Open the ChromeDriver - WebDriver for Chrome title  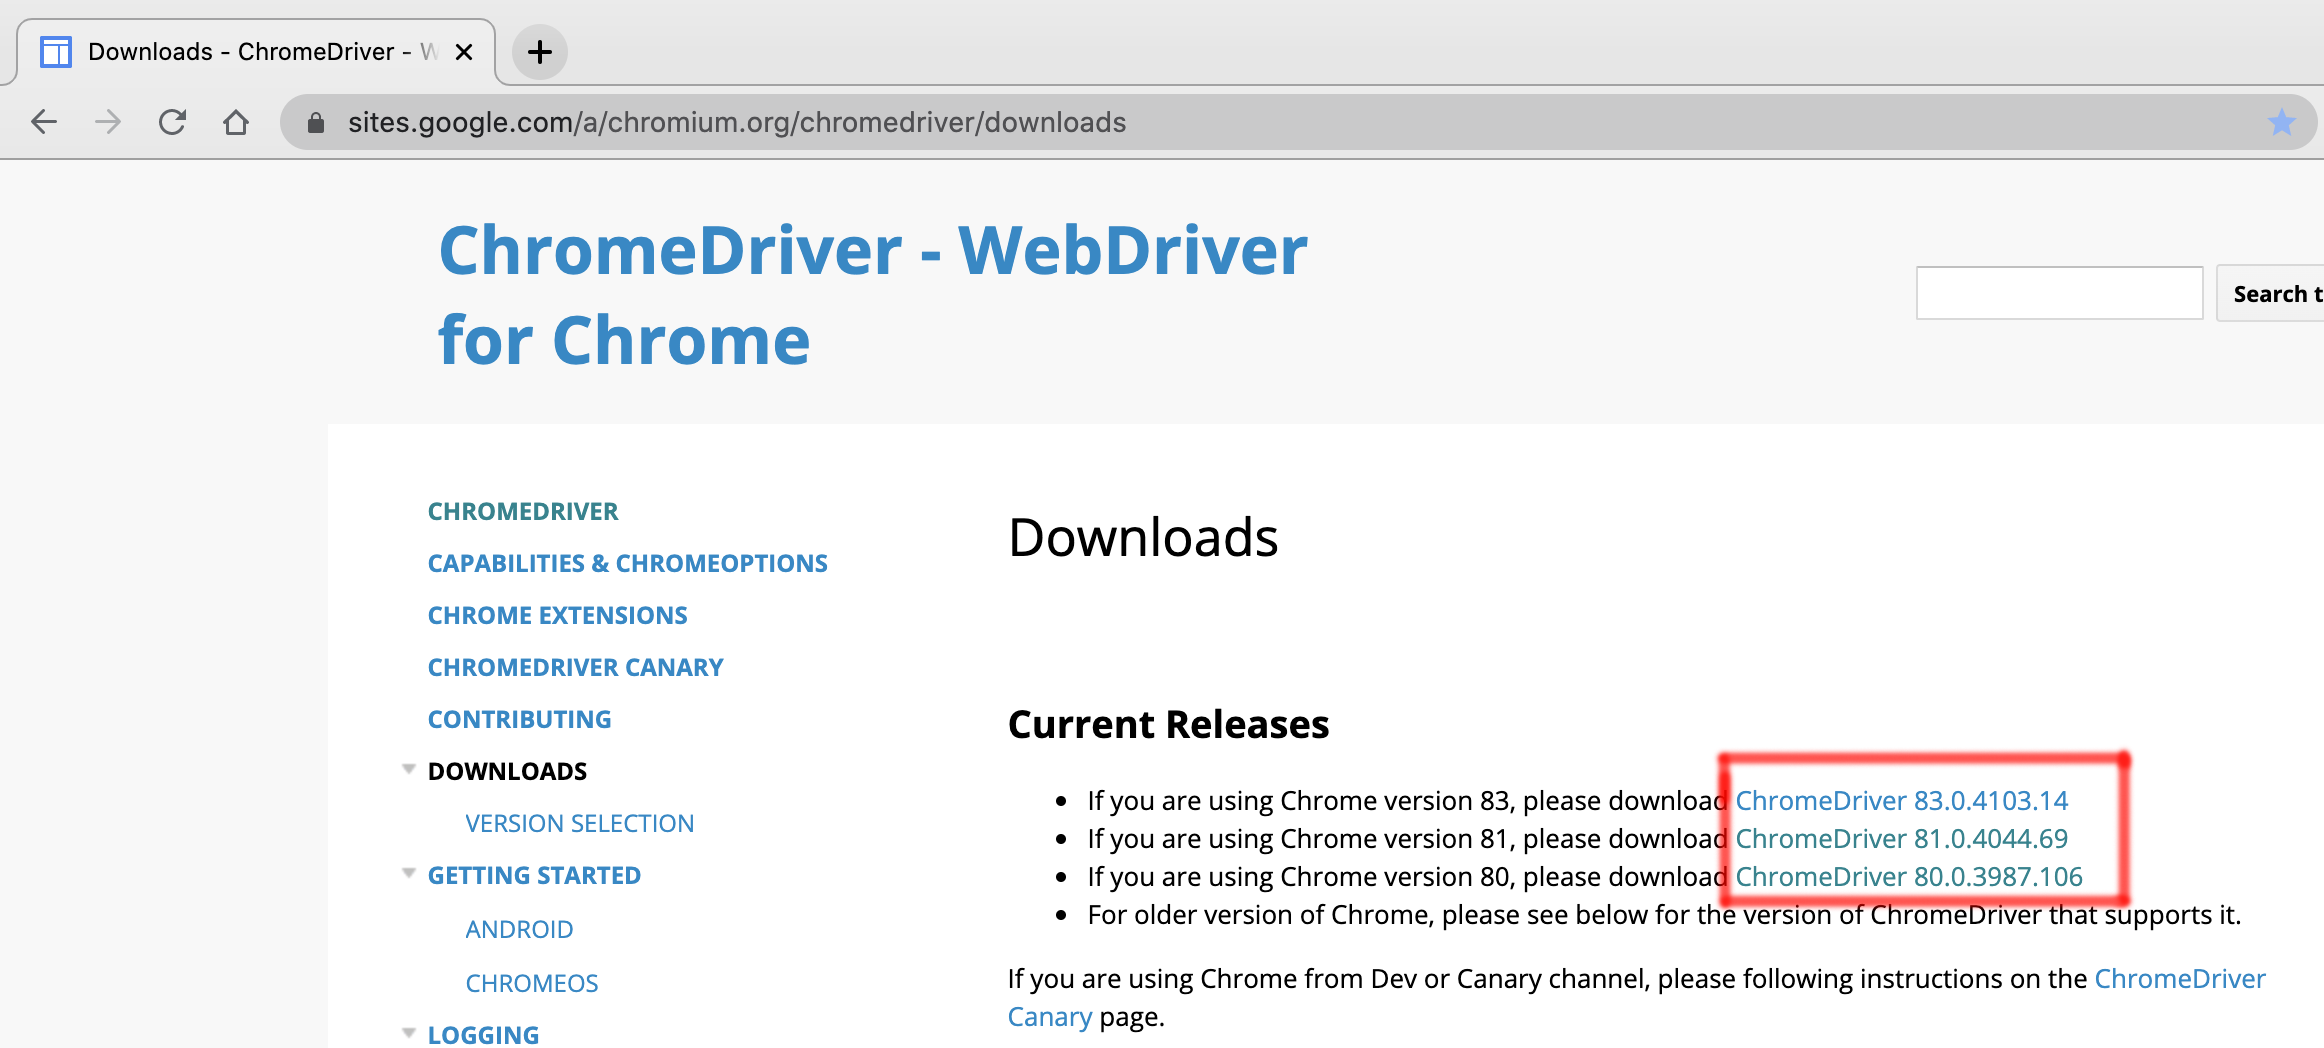pos(873,295)
